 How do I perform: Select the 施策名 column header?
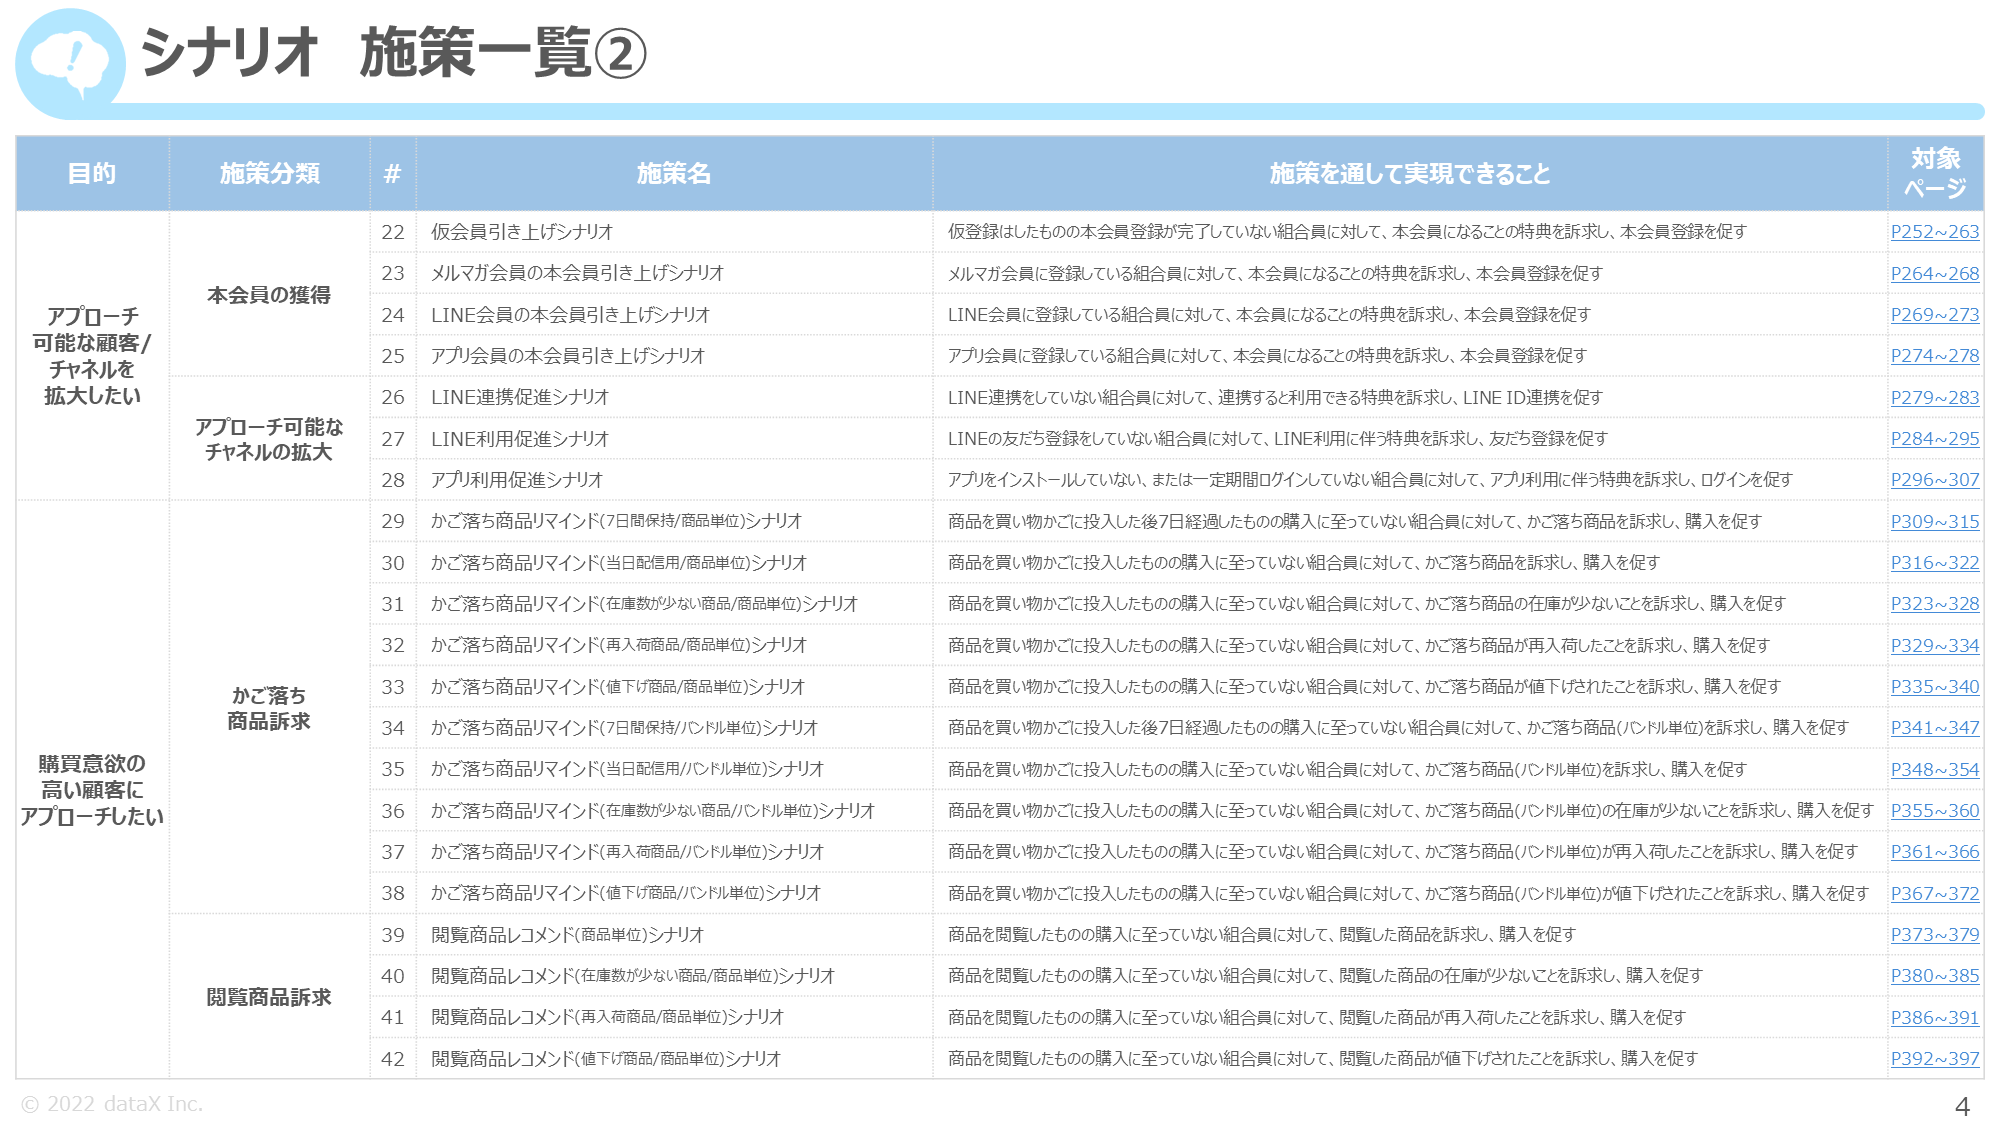[674, 173]
